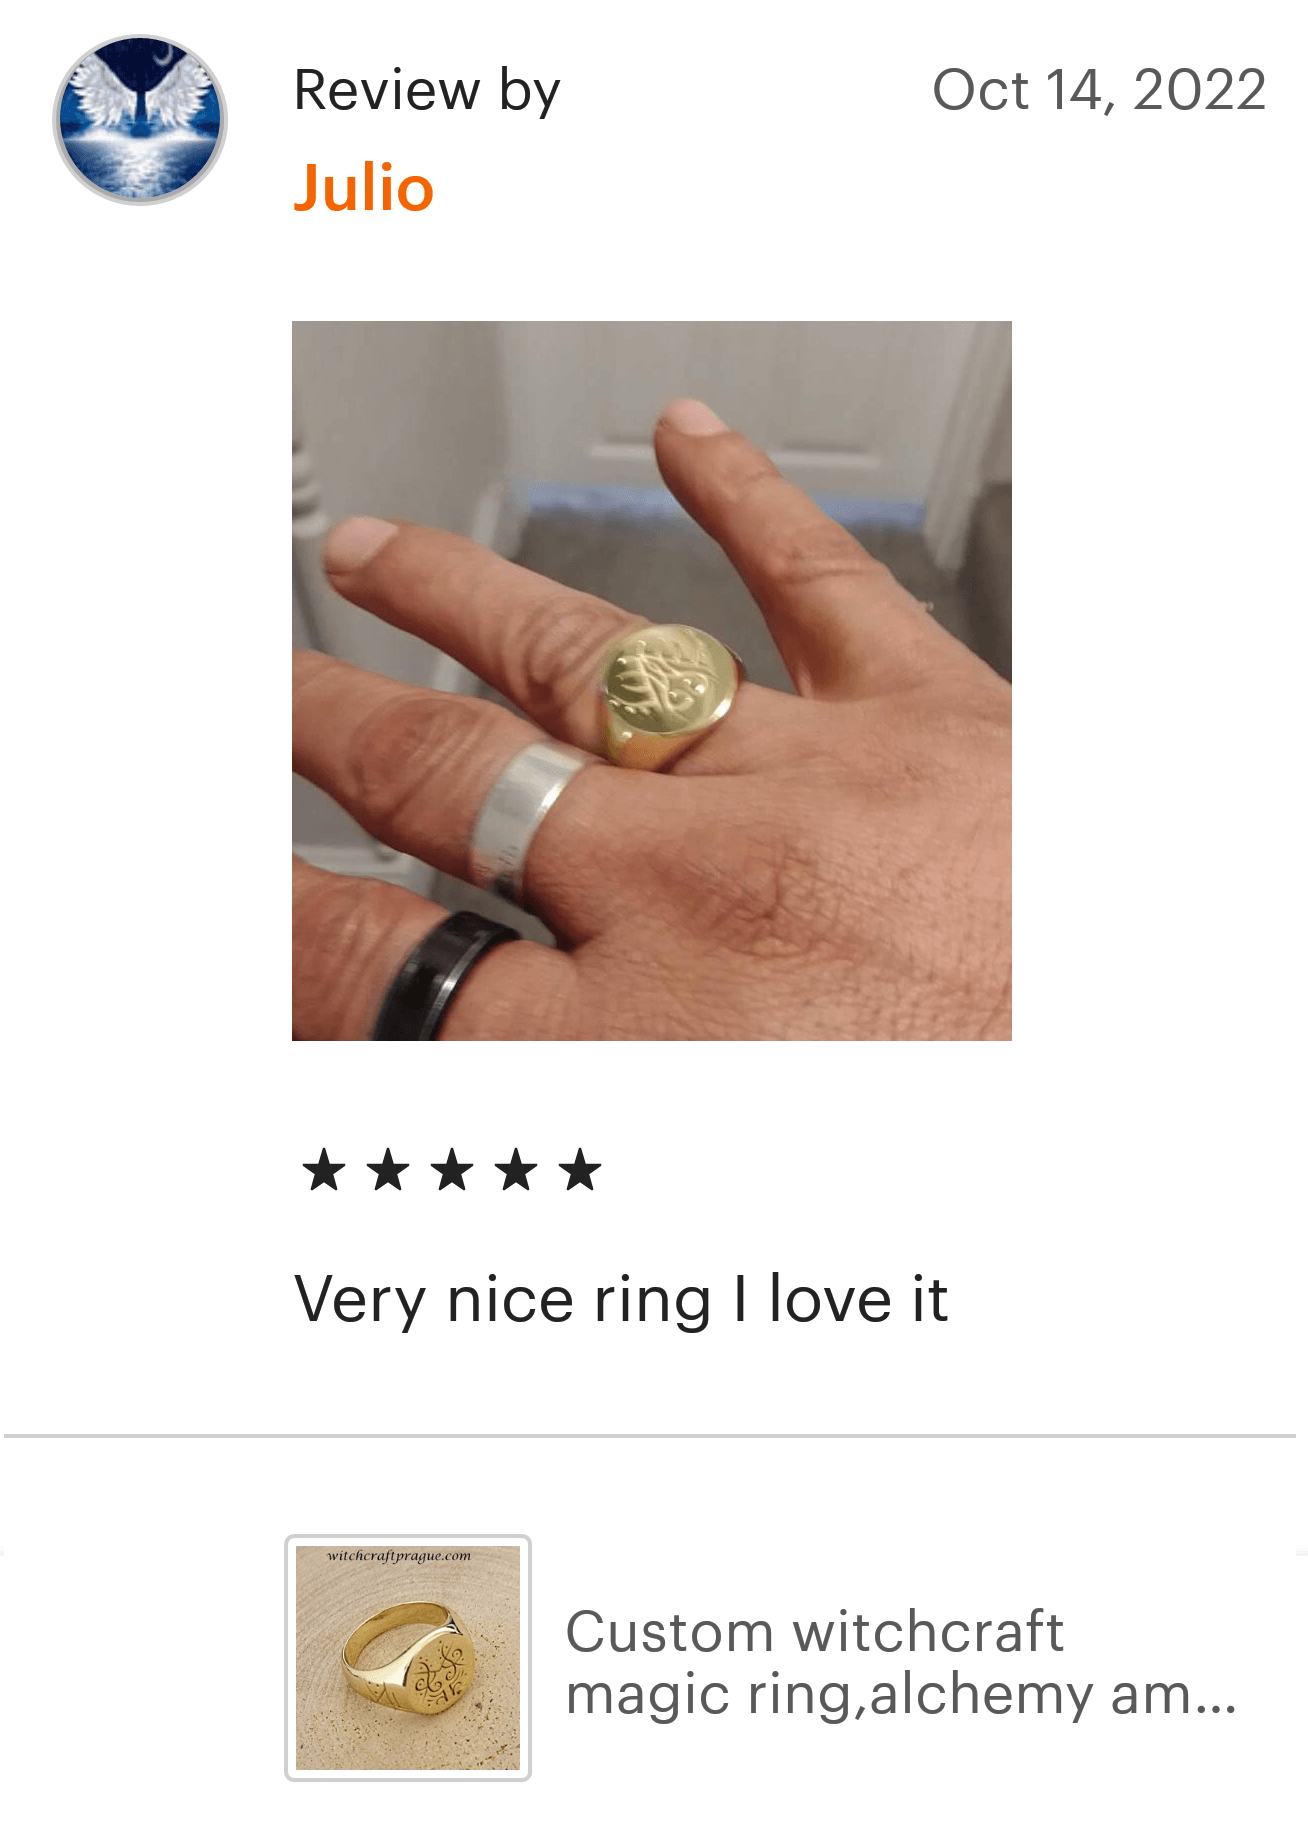Click the black ring in the review photo

[445, 975]
